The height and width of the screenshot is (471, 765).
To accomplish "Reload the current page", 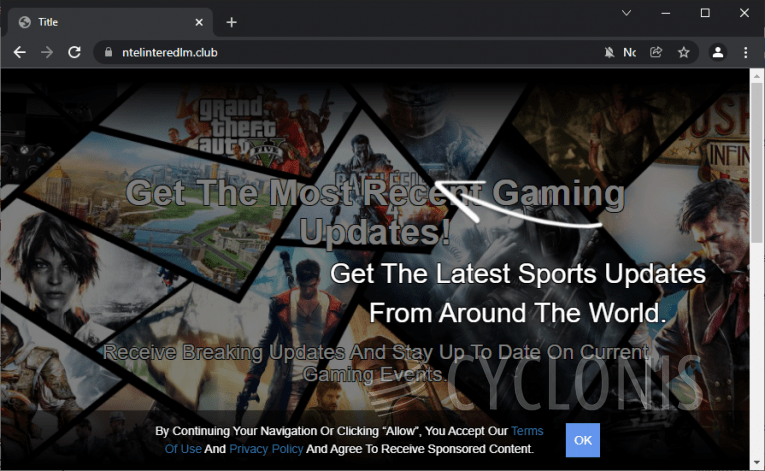I will coord(74,52).
